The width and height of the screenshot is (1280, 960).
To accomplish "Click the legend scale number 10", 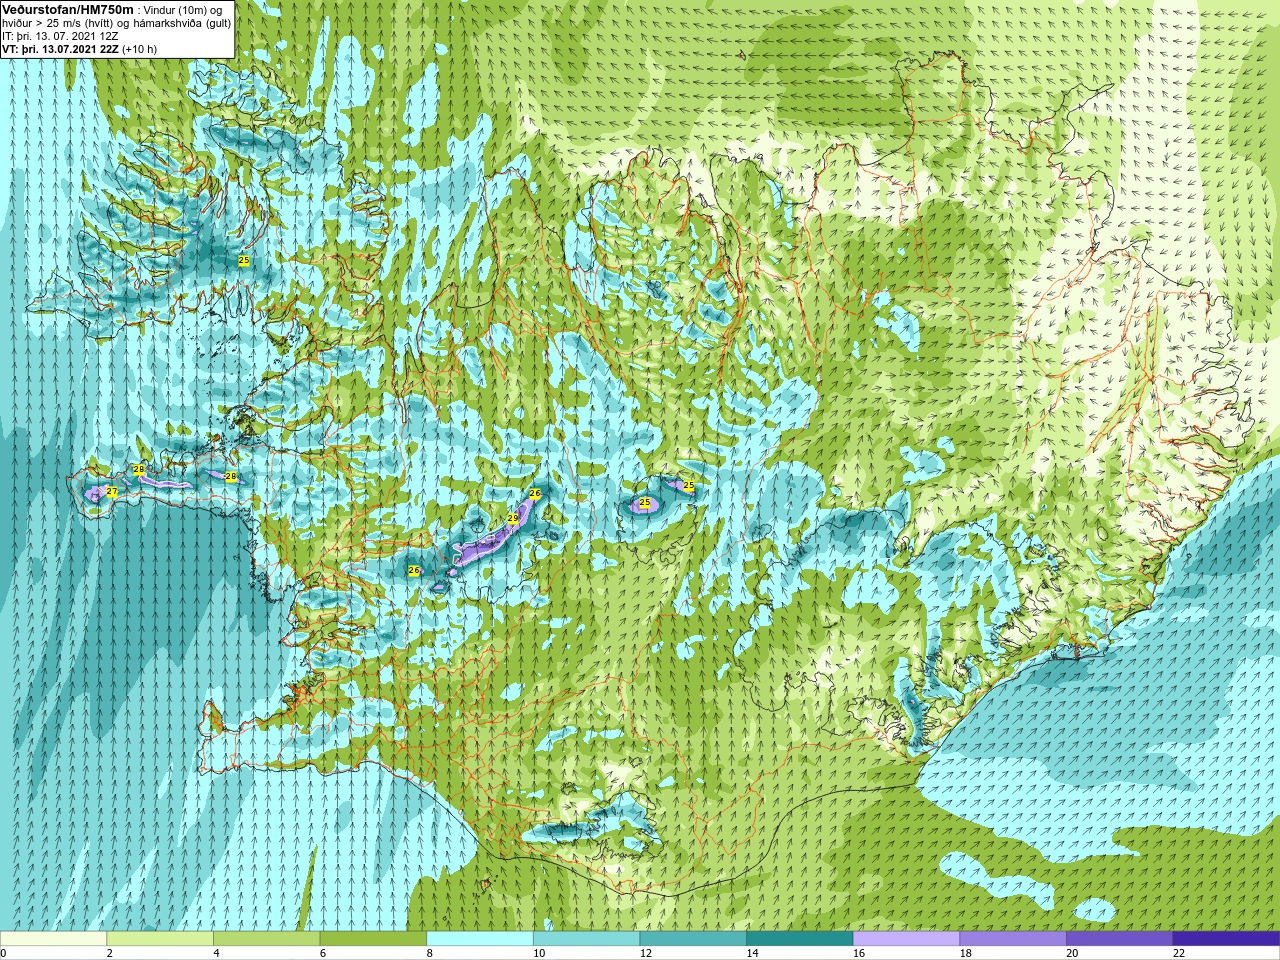I will (539, 953).
